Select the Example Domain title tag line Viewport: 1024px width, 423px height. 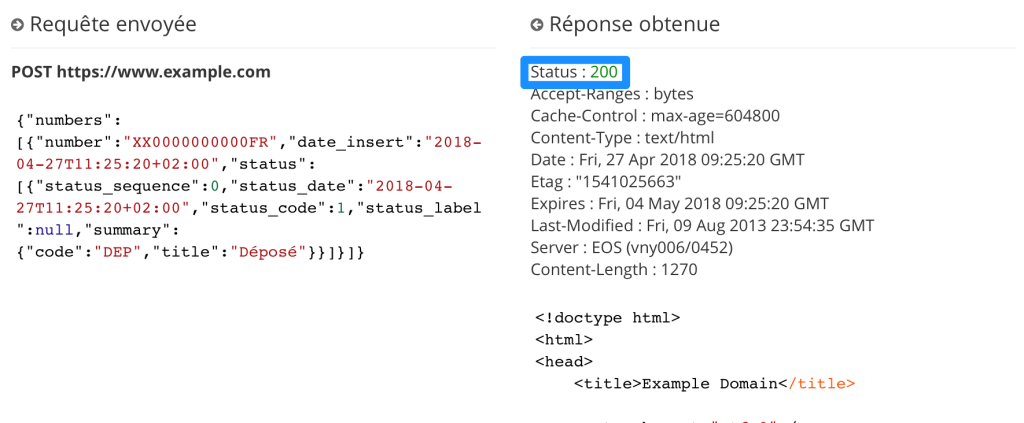pyautogui.click(x=714, y=383)
